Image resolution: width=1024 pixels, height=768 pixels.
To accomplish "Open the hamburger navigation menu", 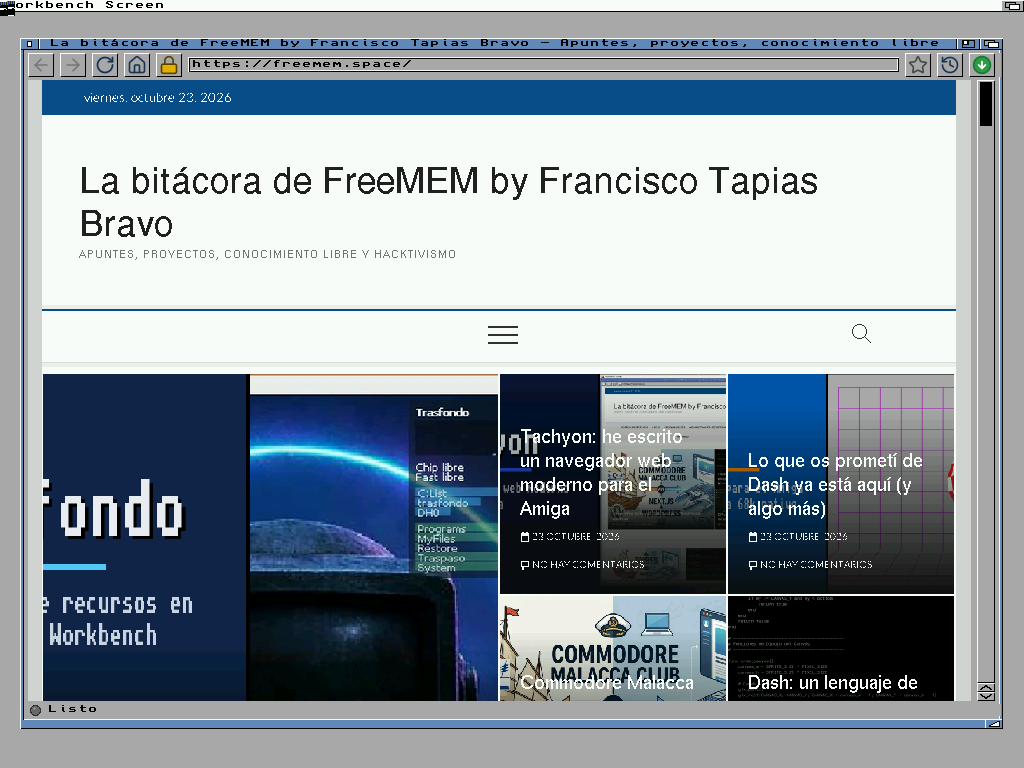I will point(503,334).
